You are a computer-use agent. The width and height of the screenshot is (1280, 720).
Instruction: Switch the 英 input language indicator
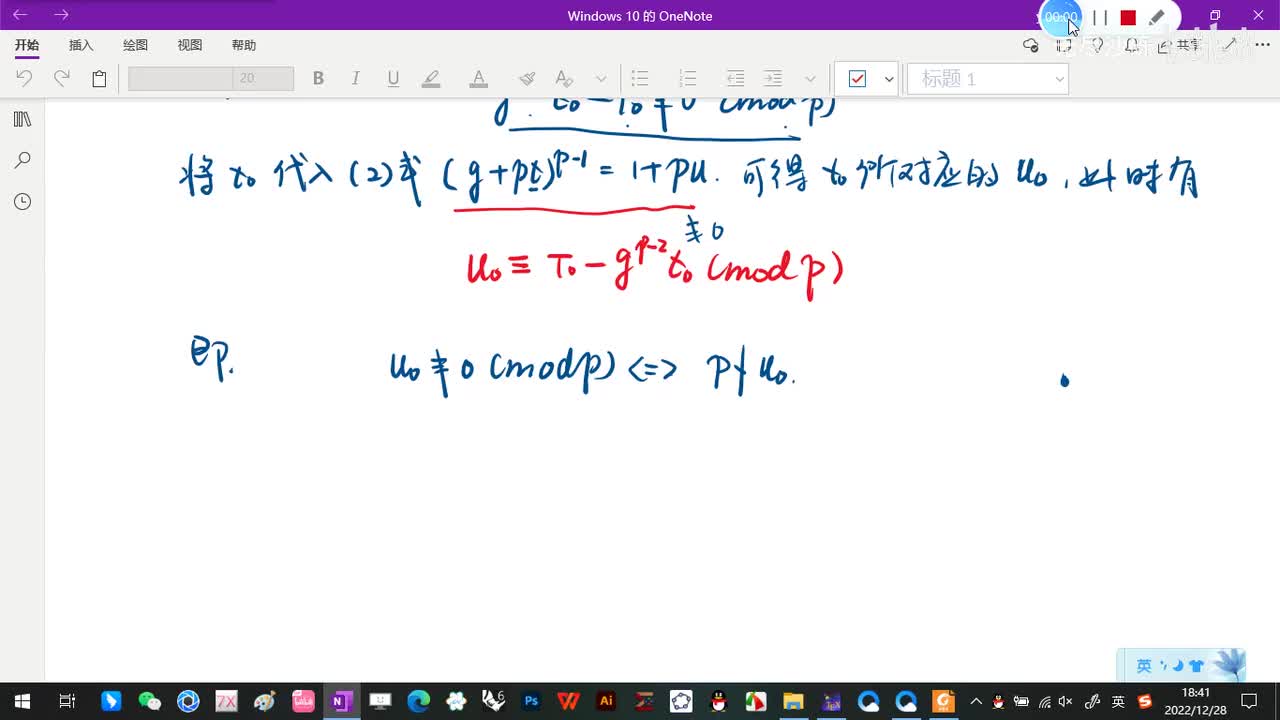[1118, 701]
